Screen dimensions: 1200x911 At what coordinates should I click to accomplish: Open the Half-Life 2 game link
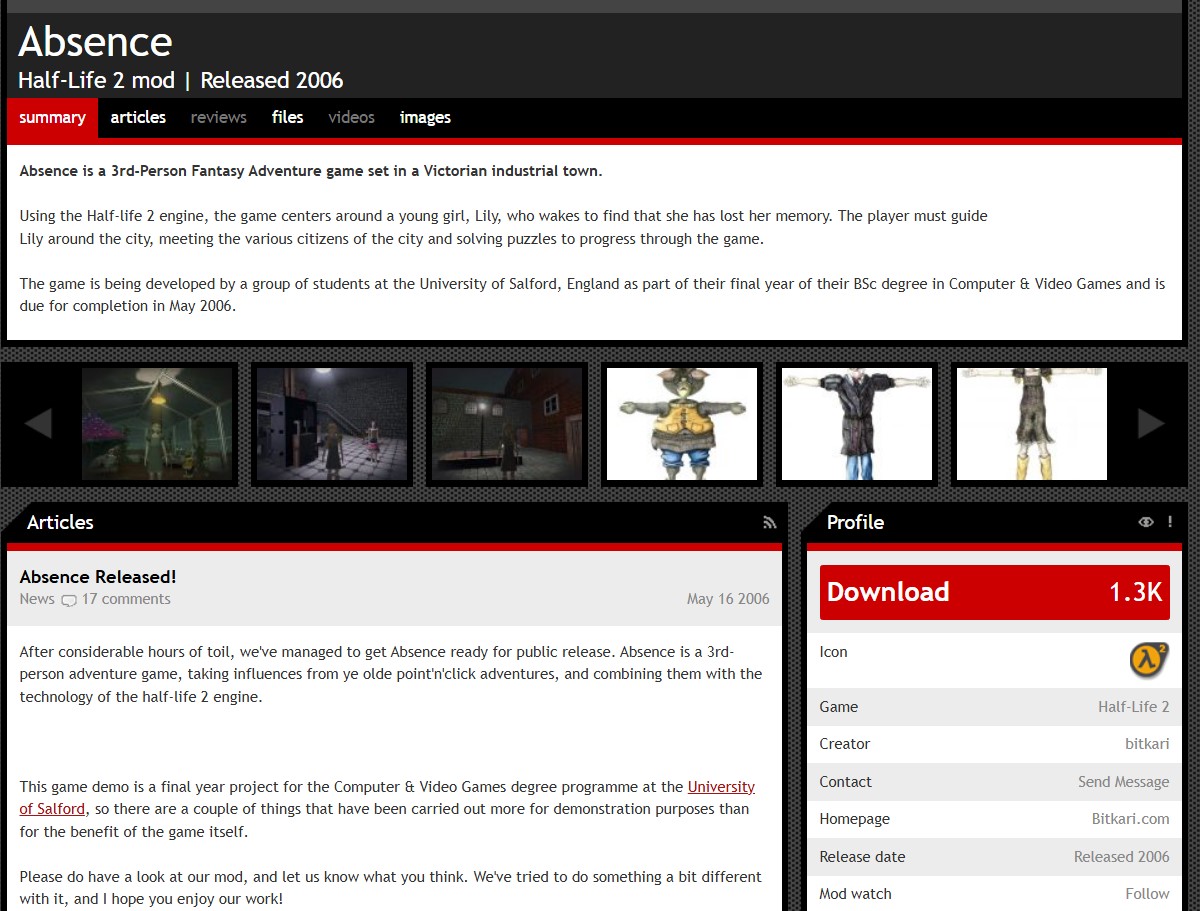[1133, 706]
